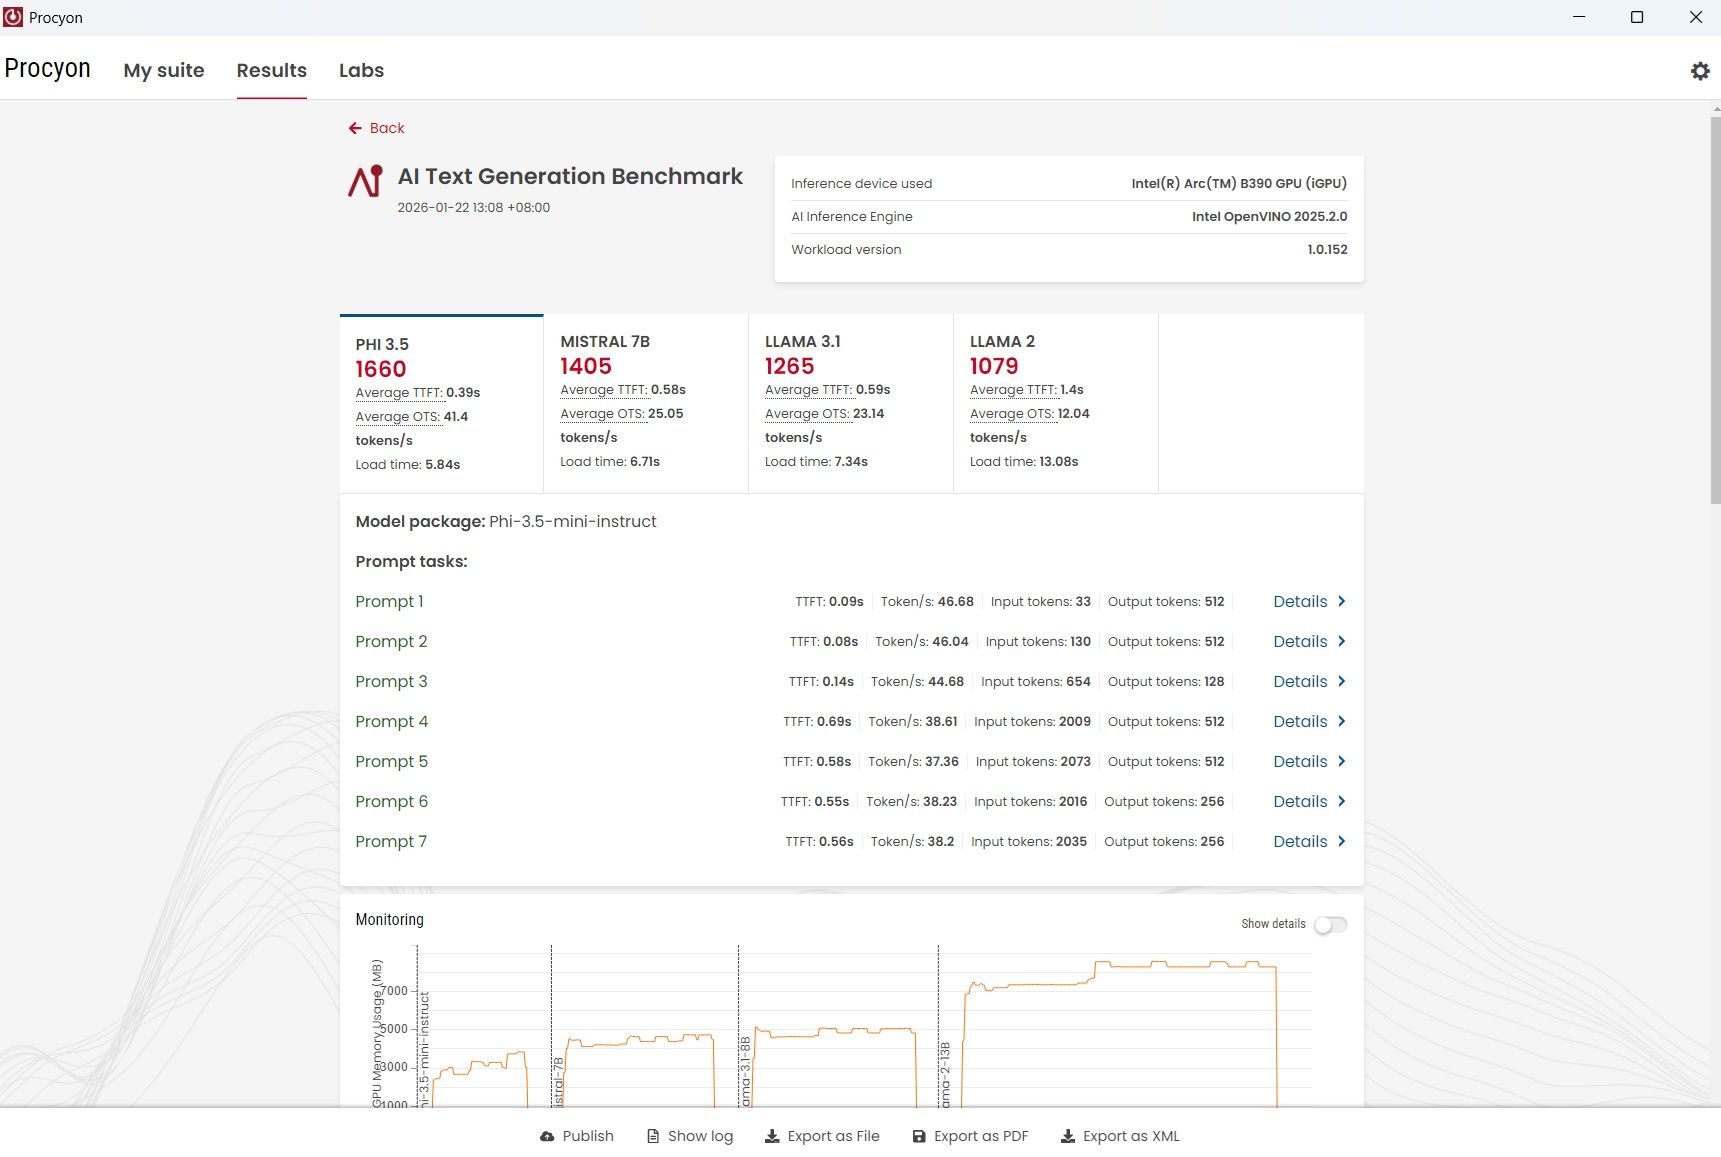Open the Labs tab
Screen dimensions: 1721x1157
pos(361,70)
